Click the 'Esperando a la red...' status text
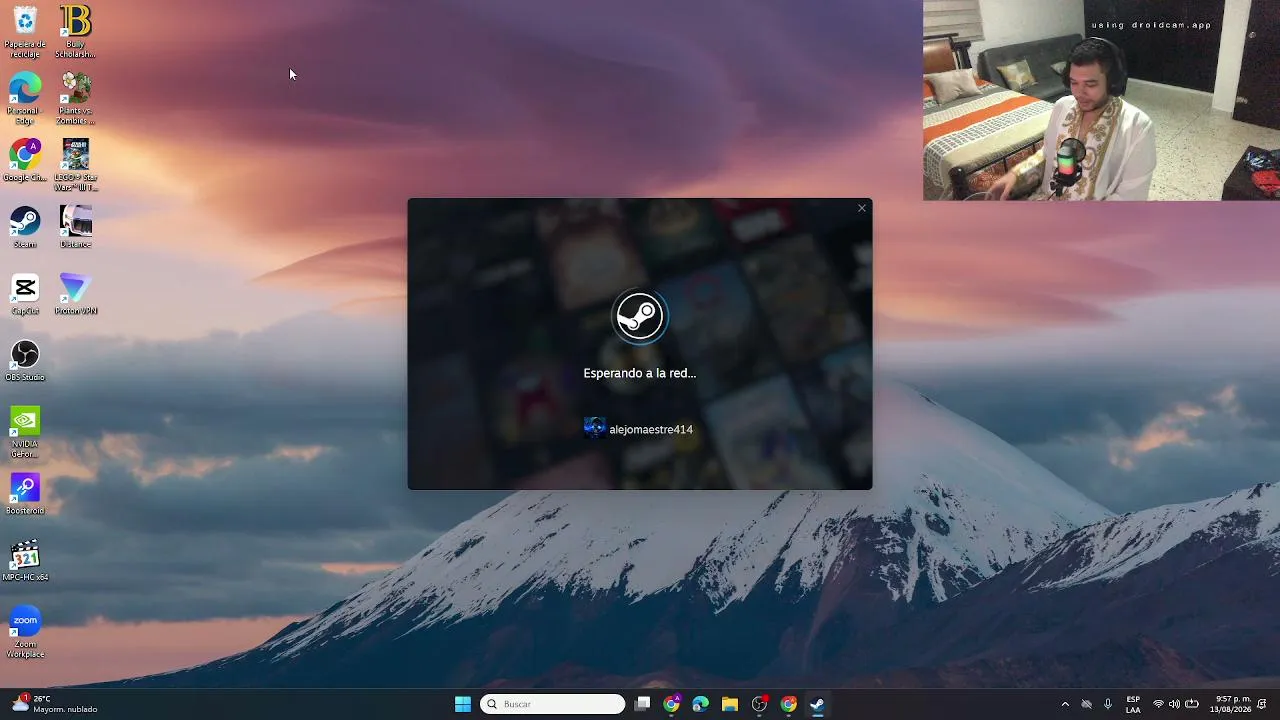The height and width of the screenshot is (720, 1280). [640, 373]
